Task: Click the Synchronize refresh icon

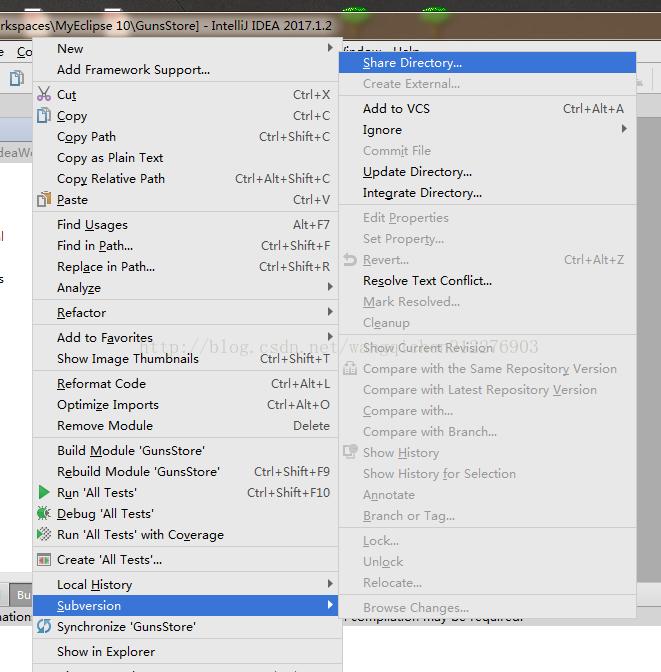Action: click(x=44, y=626)
